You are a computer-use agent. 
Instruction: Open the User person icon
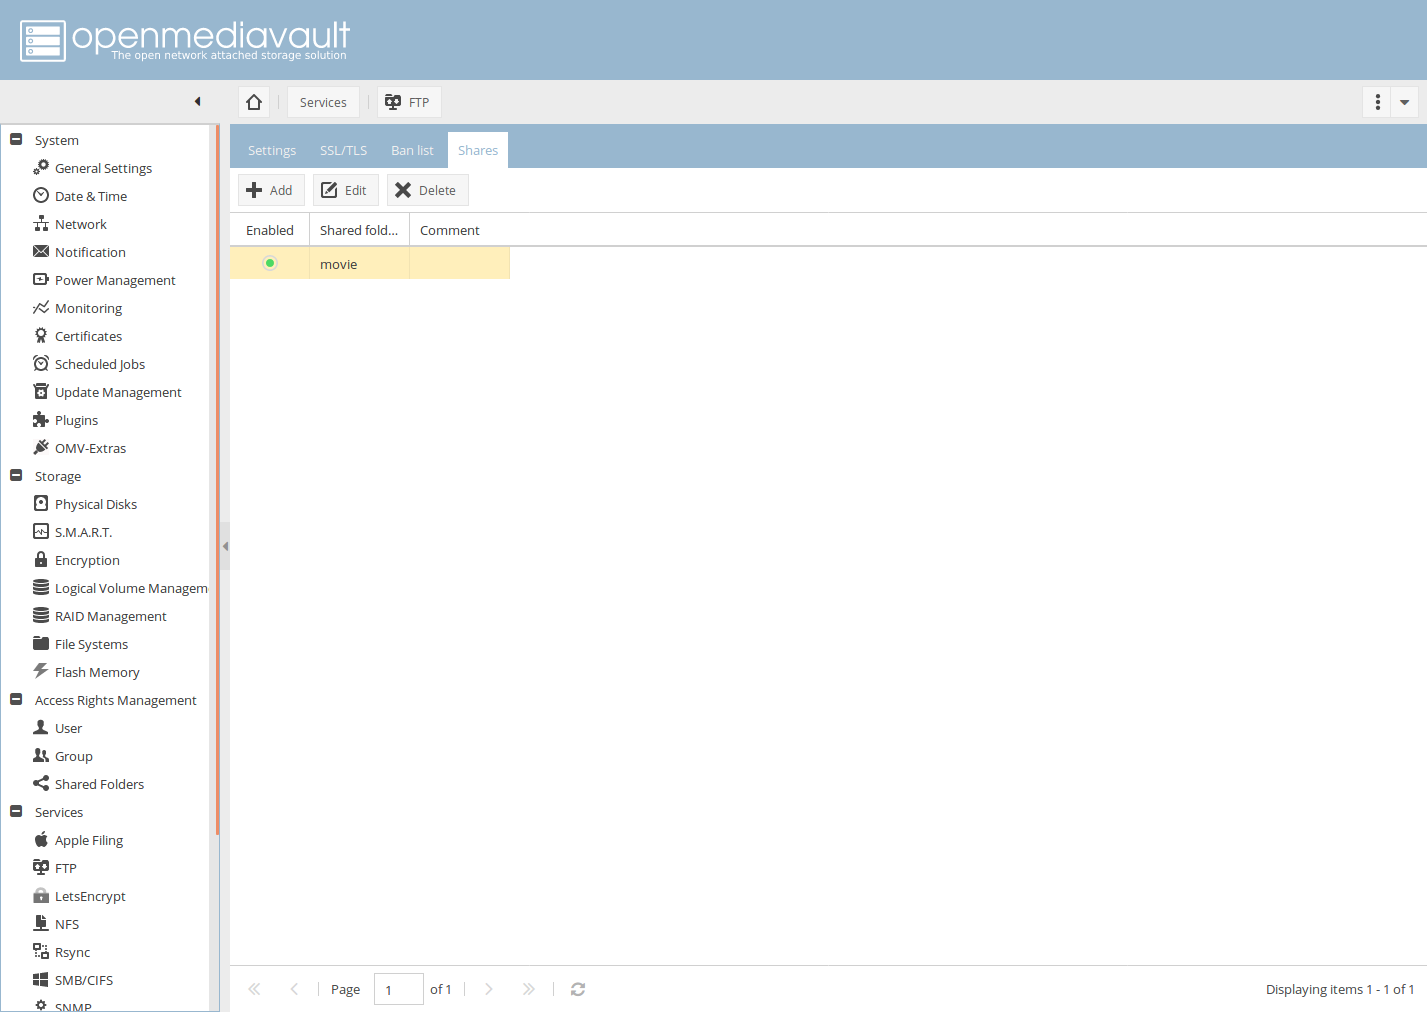click(x=41, y=727)
